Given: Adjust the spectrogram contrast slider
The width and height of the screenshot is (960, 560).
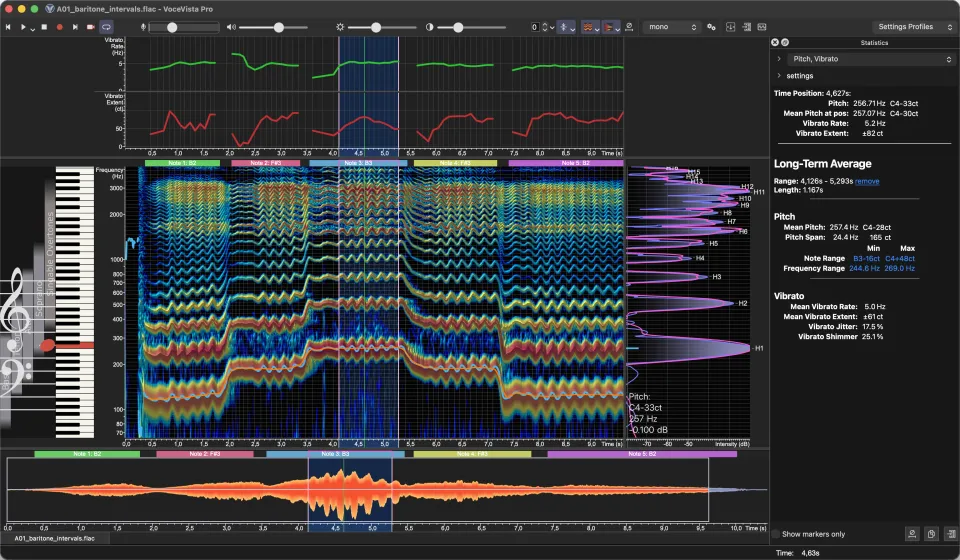Looking at the screenshot, I should pos(471,27).
